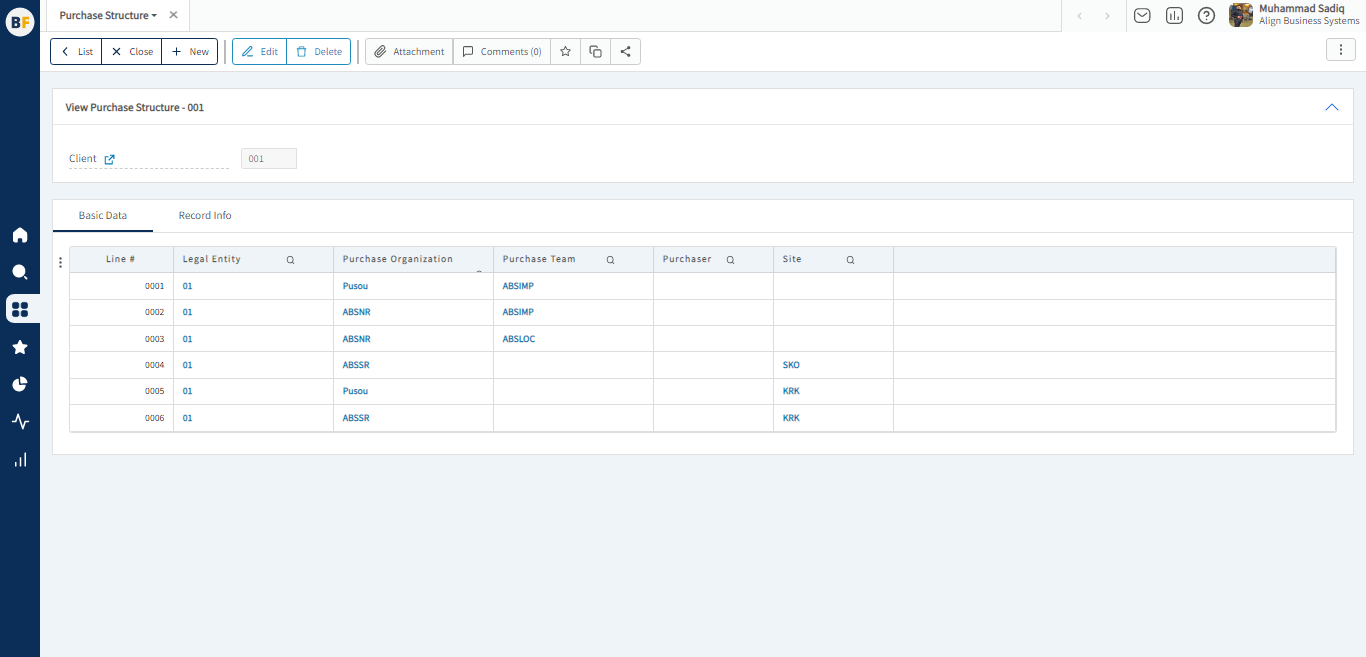Click the Attachment button

pyautogui.click(x=409, y=52)
